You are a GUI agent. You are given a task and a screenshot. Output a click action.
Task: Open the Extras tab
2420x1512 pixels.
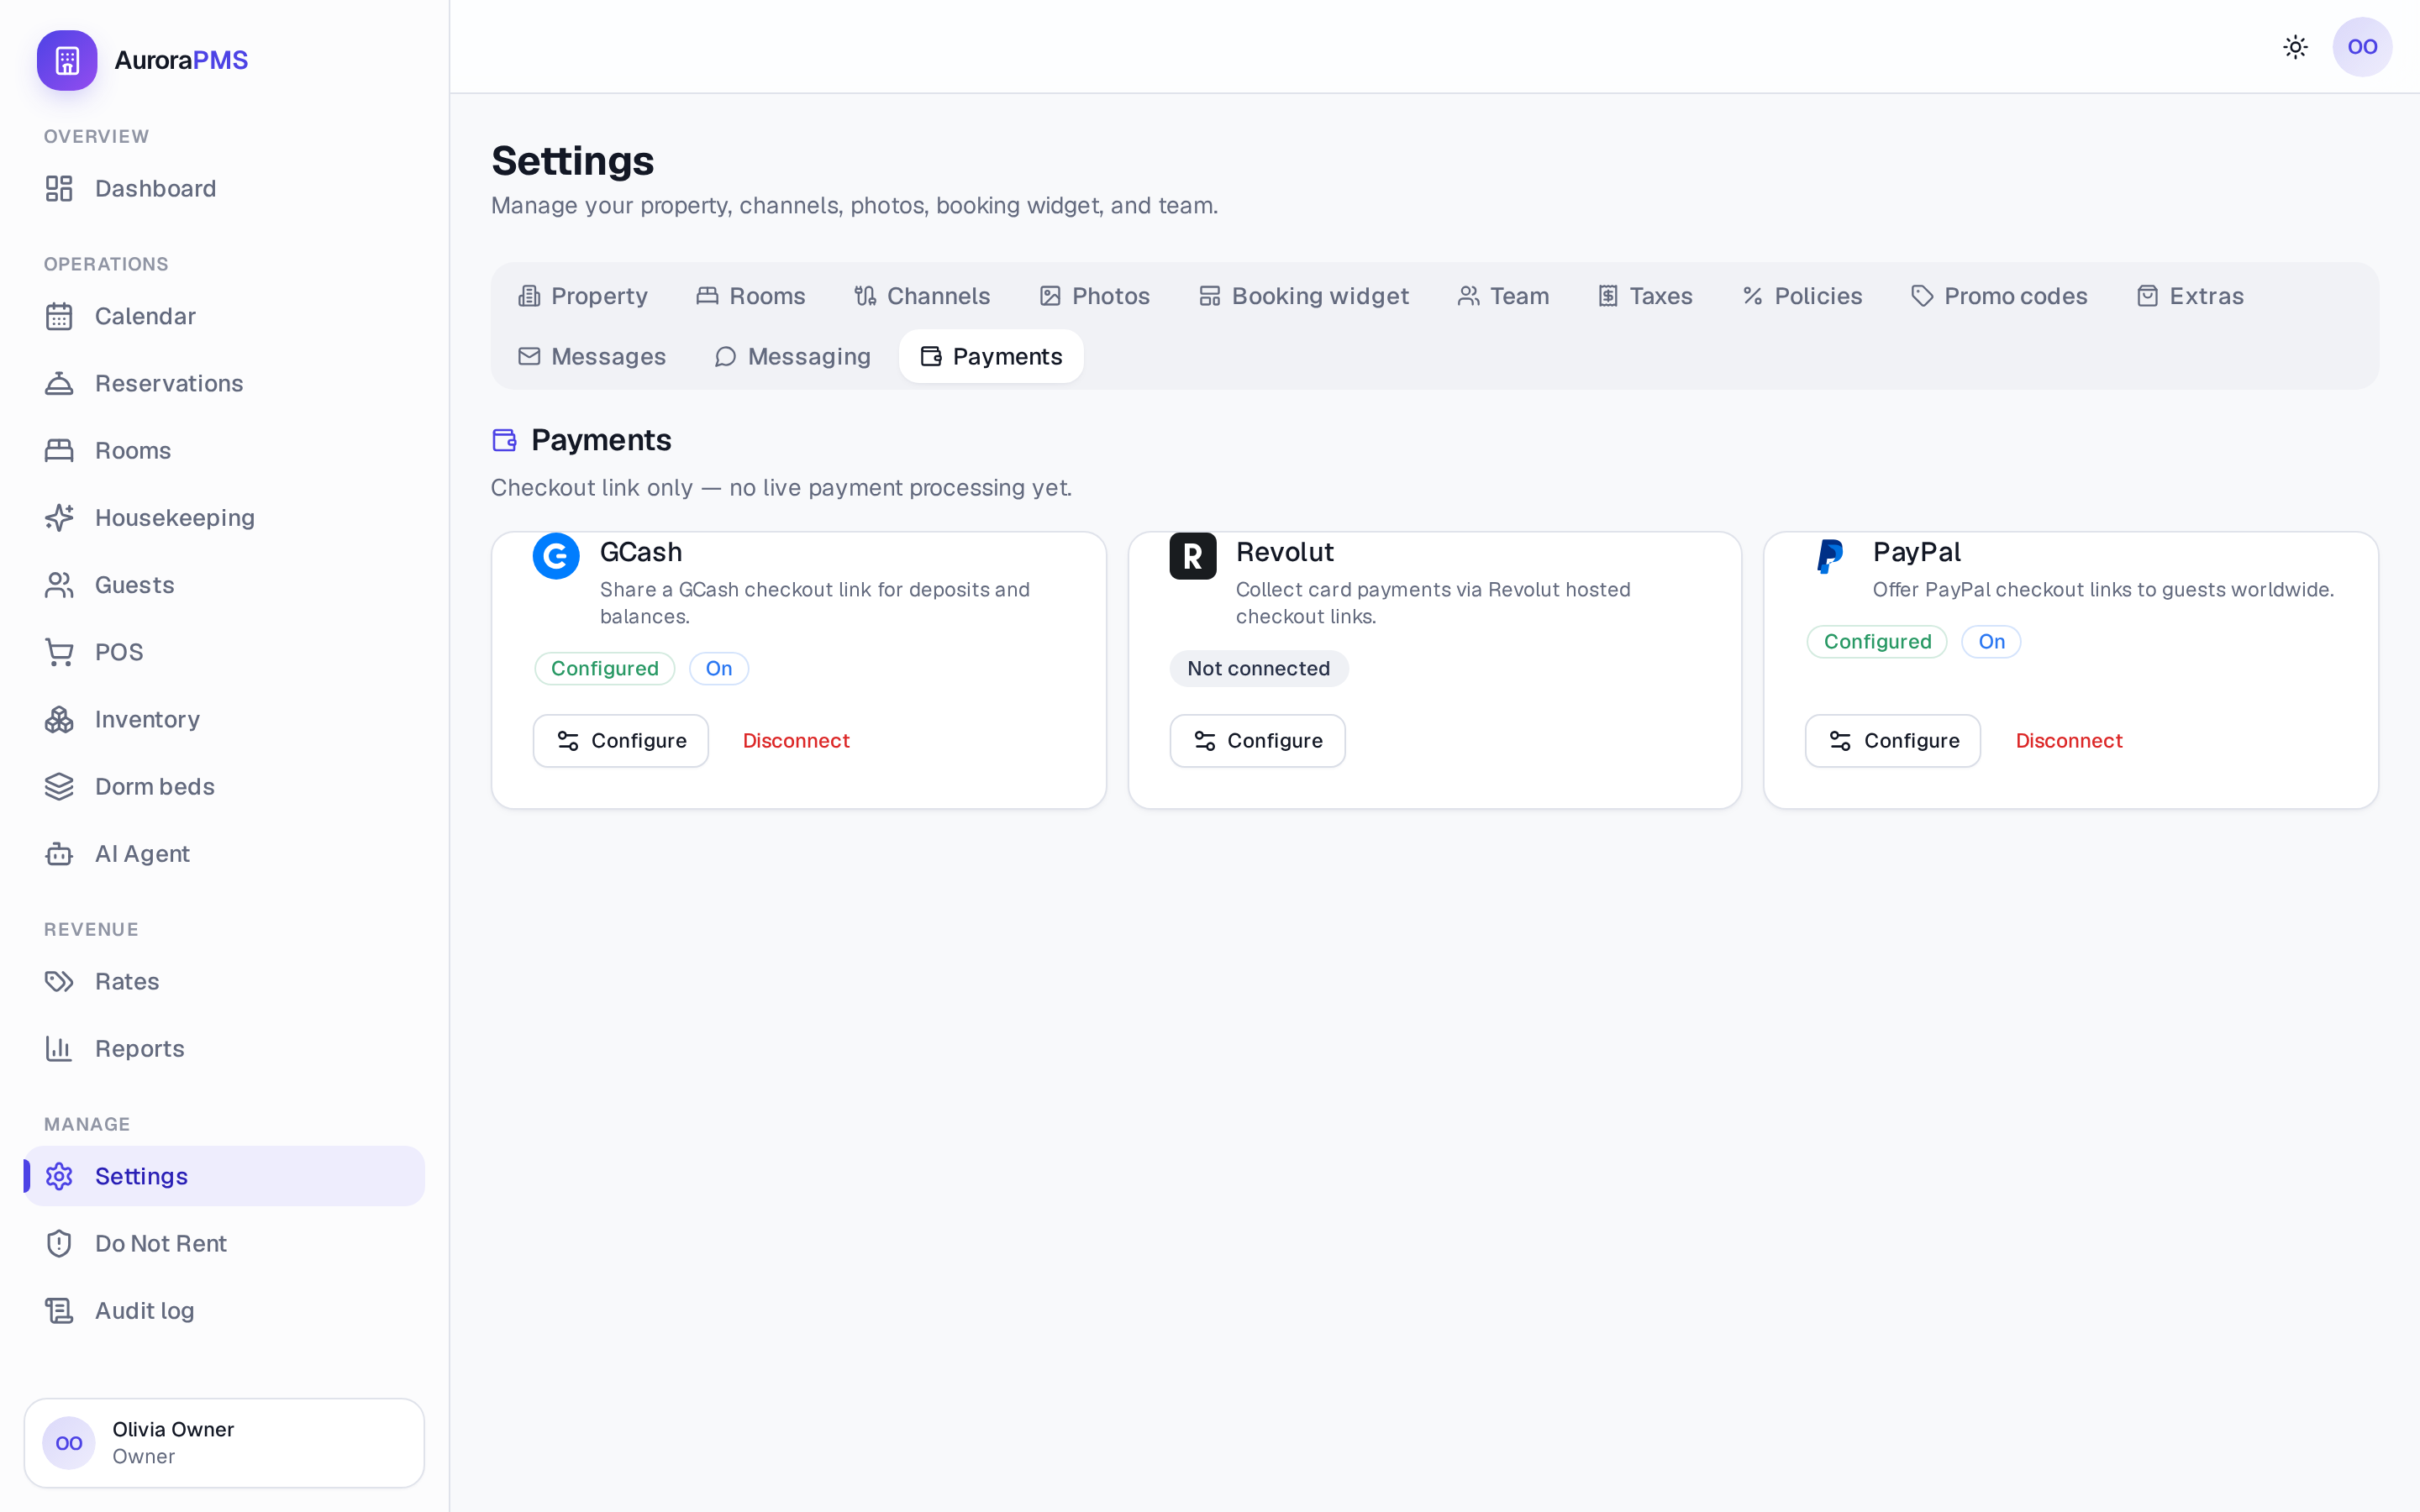coord(2190,296)
